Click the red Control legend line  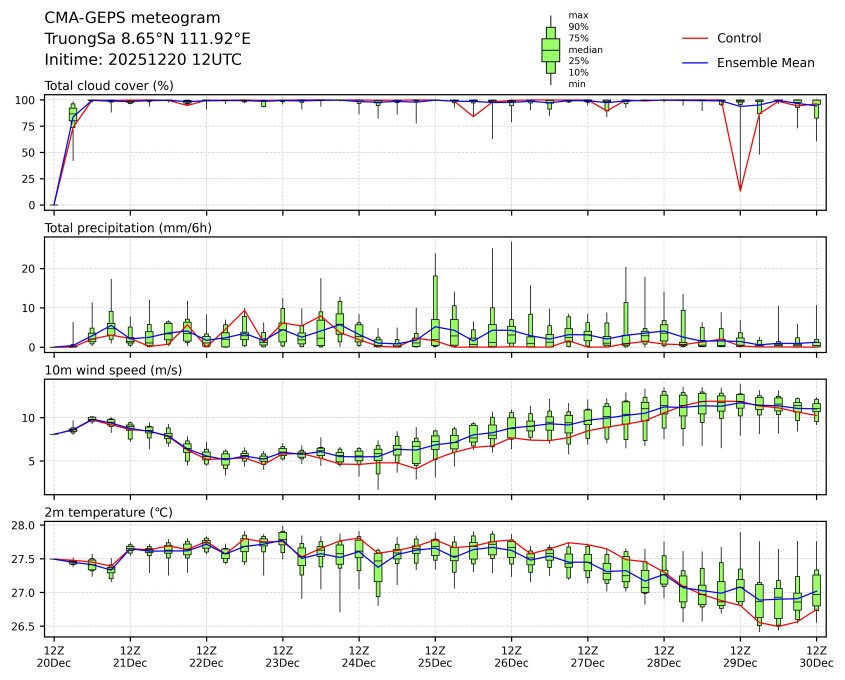click(x=695, y=38)
